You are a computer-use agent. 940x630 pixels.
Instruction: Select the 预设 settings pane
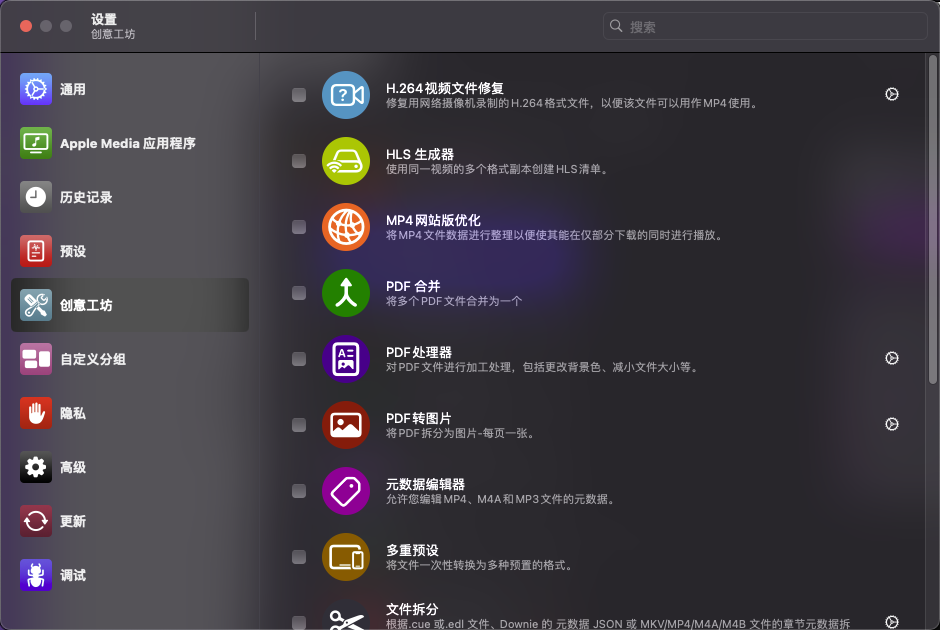pyautogui.click(x=129, y=251)
